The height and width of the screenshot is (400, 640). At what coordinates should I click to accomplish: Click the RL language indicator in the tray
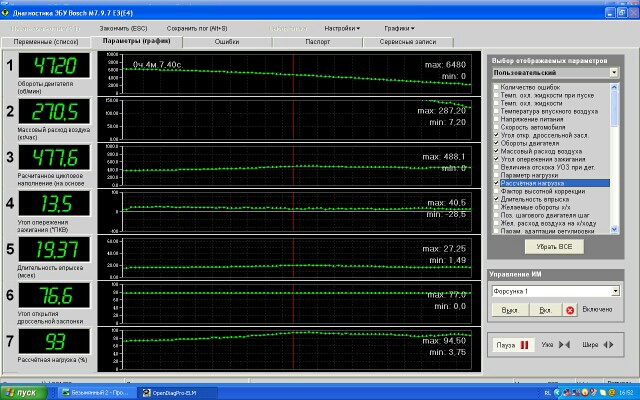tap(547, 393)
